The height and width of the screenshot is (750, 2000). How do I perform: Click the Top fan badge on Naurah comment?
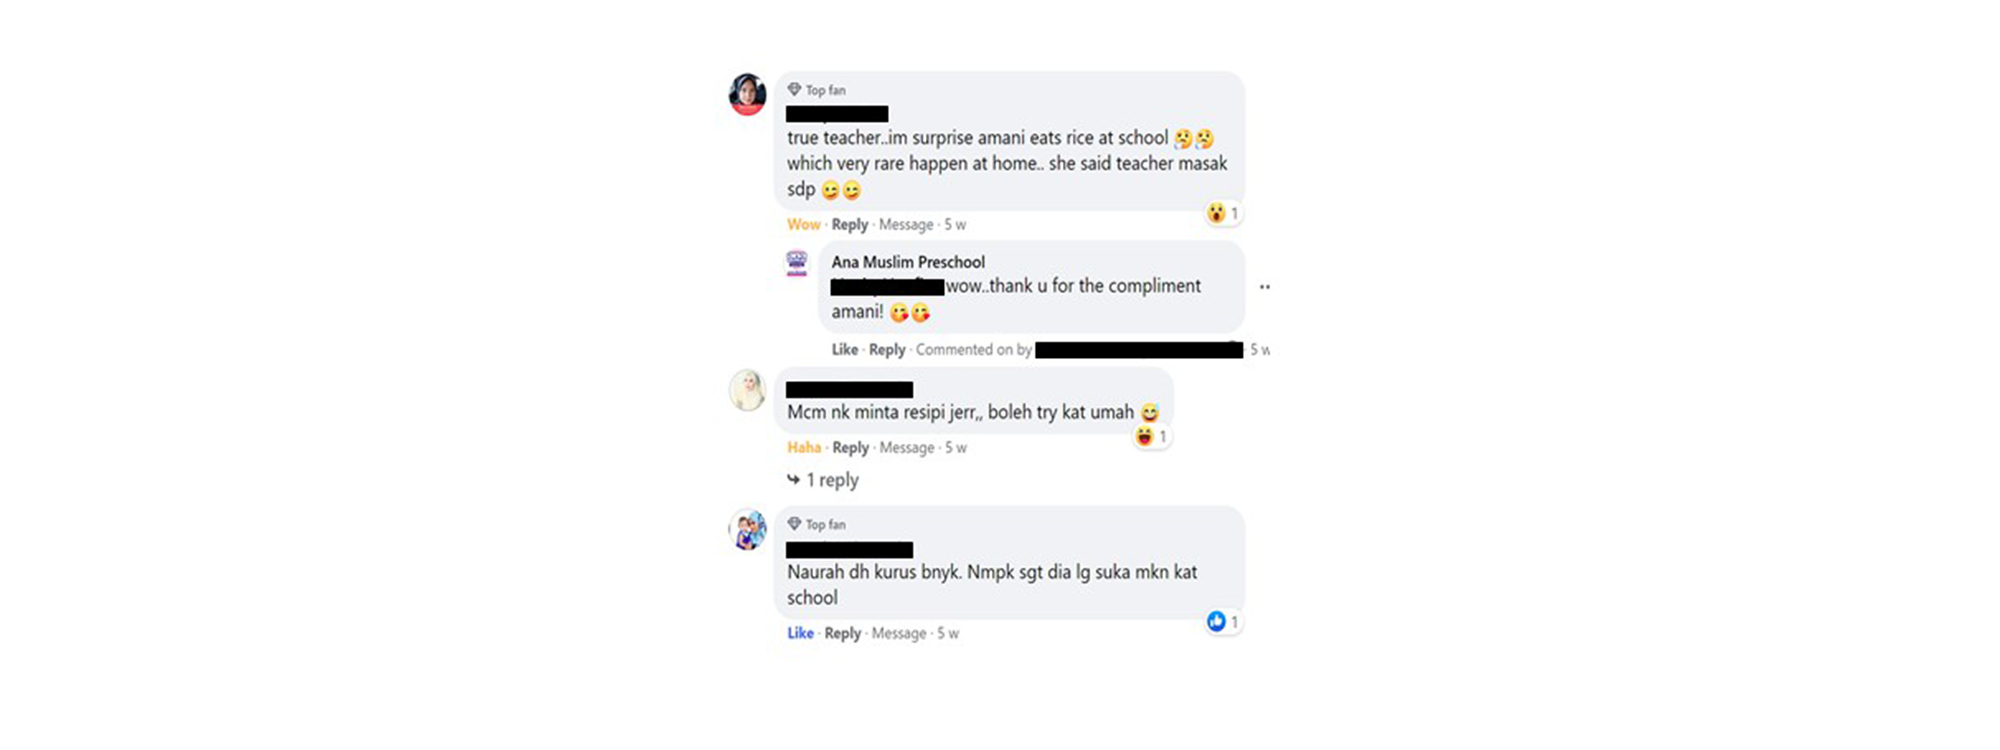(816, 525)
